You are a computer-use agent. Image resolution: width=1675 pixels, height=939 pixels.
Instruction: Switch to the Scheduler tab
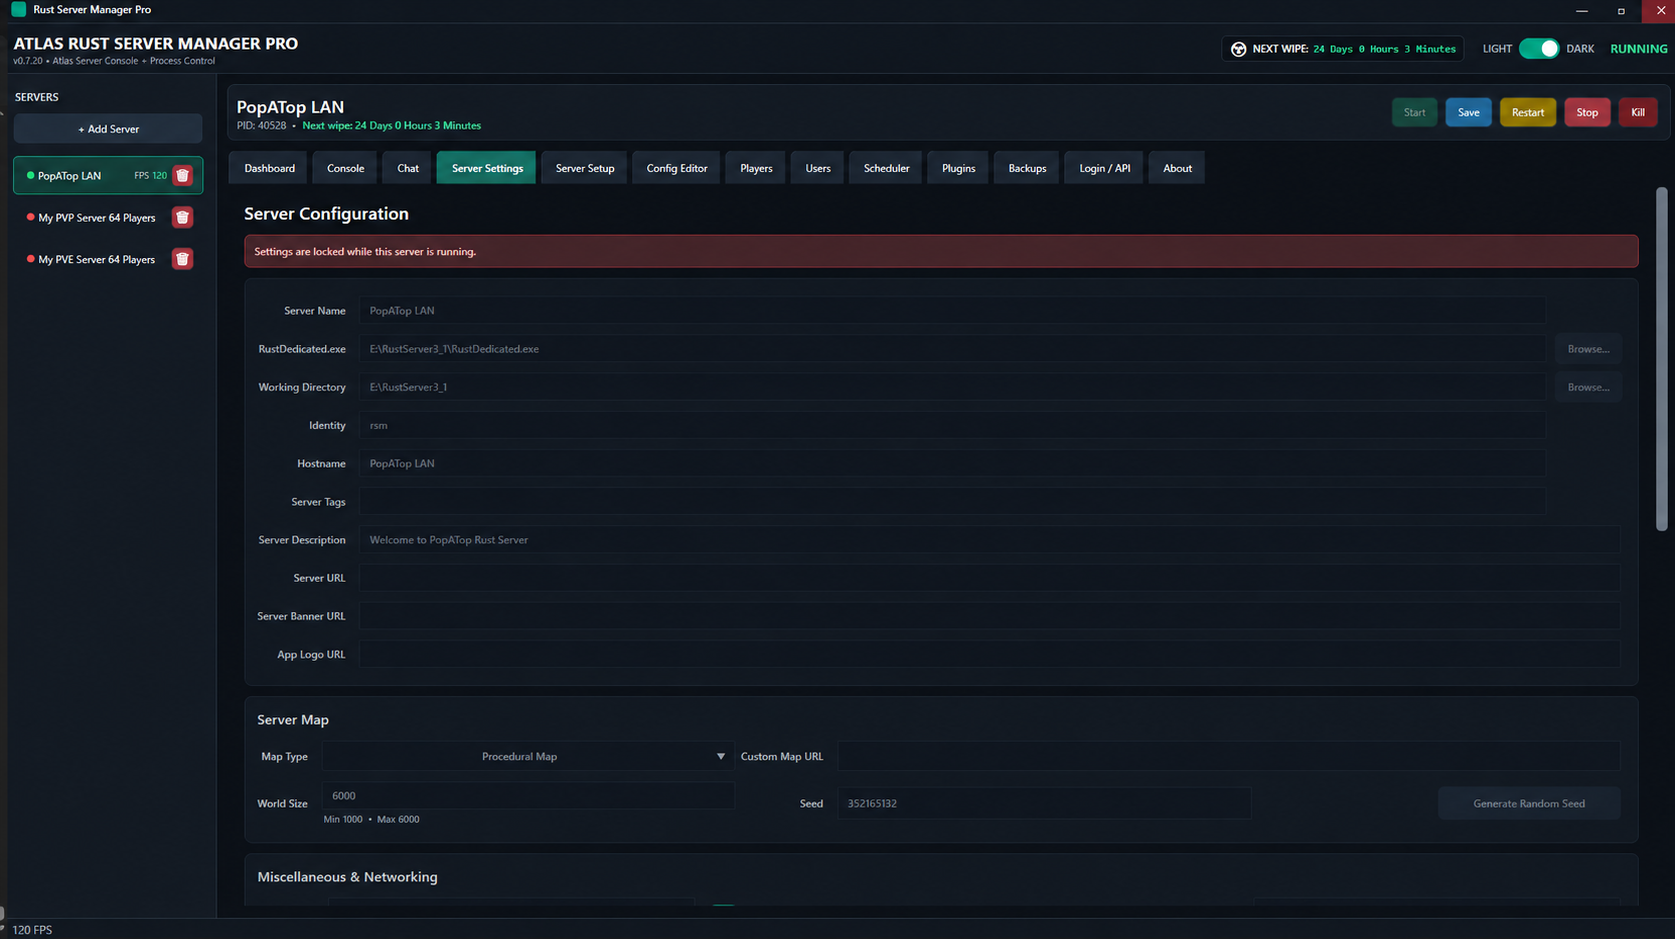pyautogui.click(x=886, y=168)
